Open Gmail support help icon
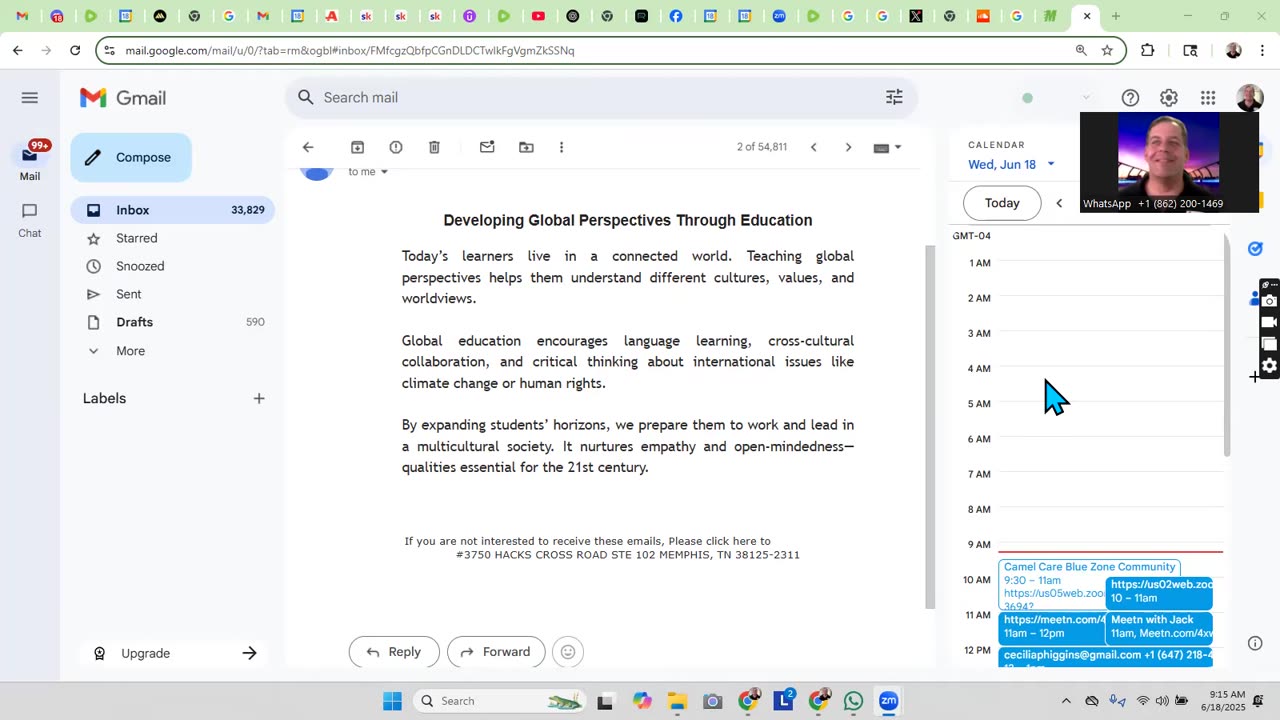The width and height of the screenshot is (1280, 720). (x=1130, y=98)
